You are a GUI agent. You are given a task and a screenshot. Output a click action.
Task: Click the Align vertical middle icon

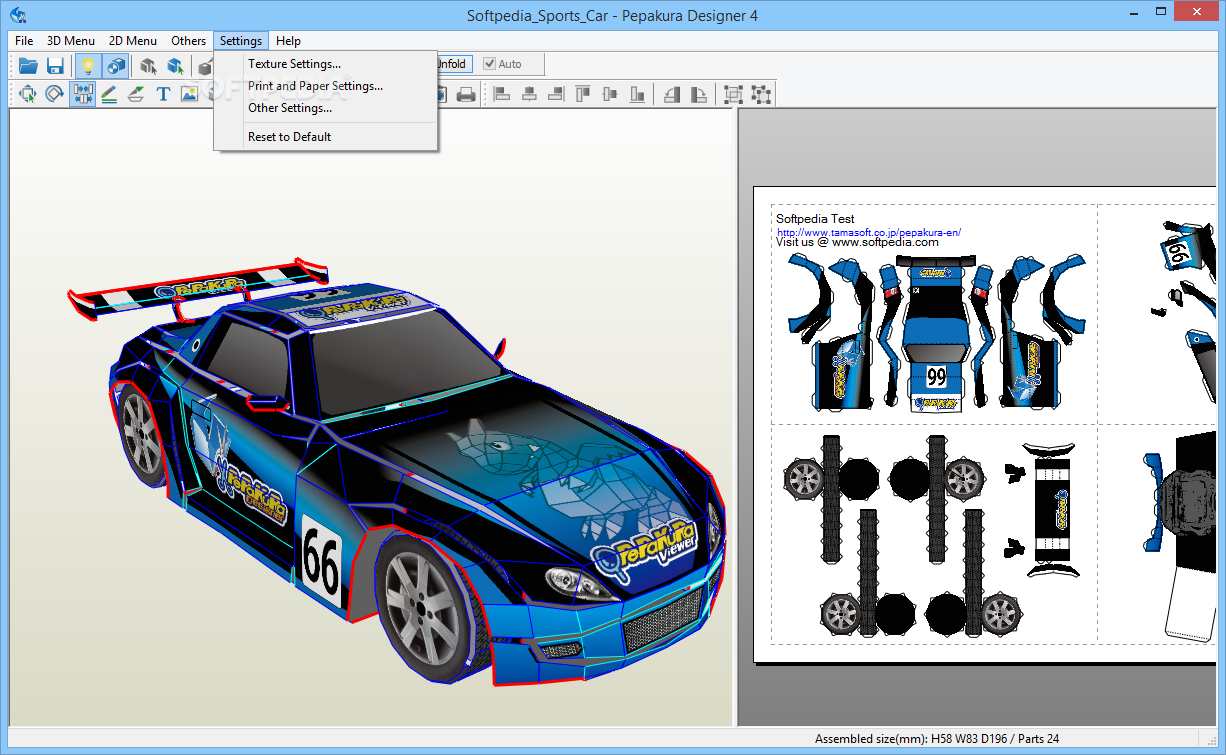[x=610, y=94]
